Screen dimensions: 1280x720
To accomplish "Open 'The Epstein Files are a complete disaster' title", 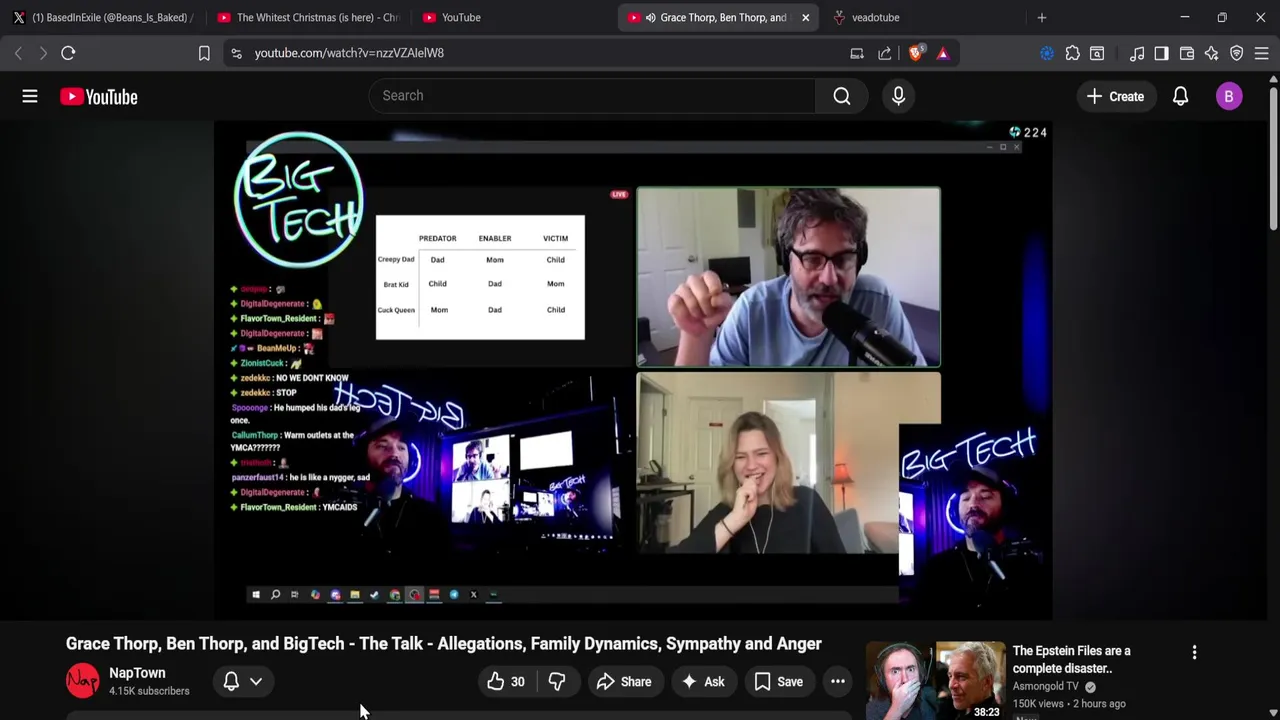I will tap(1071, 660).
